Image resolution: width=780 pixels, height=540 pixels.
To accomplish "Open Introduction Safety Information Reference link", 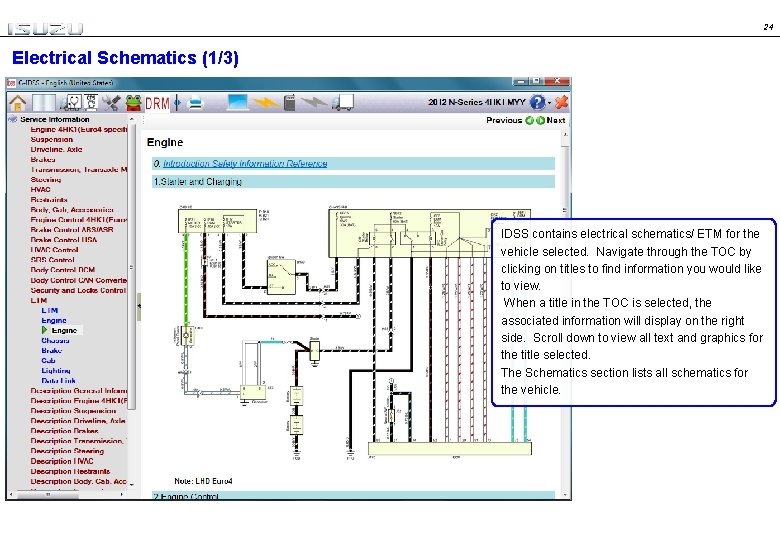I will click(245, 164).
